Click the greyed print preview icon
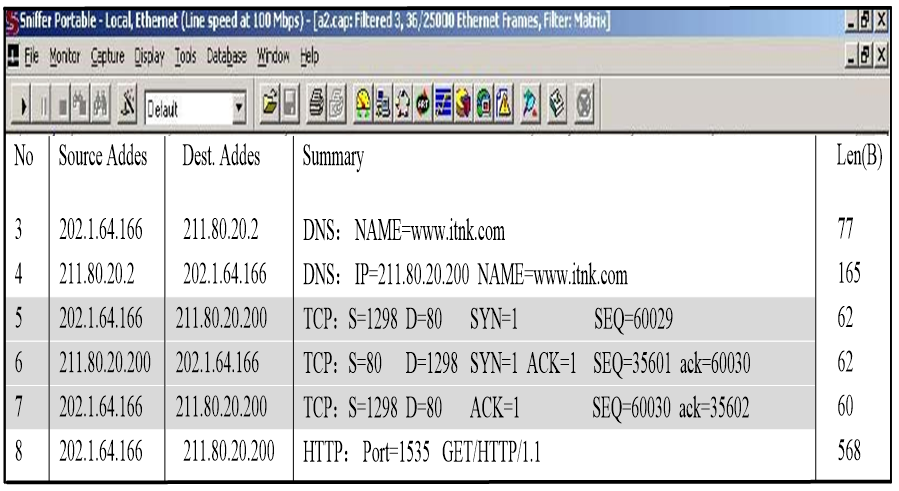The width and height of the screenshot is (899, 491). 337,104
